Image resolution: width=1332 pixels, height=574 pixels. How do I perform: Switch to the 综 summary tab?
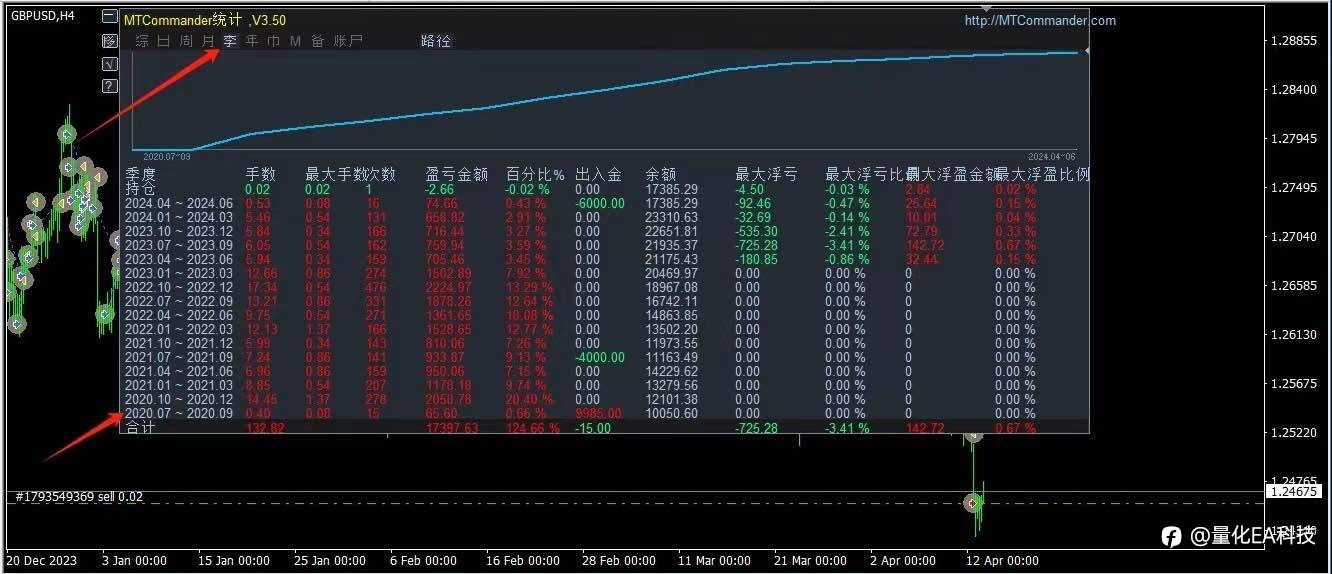[142, 41]
